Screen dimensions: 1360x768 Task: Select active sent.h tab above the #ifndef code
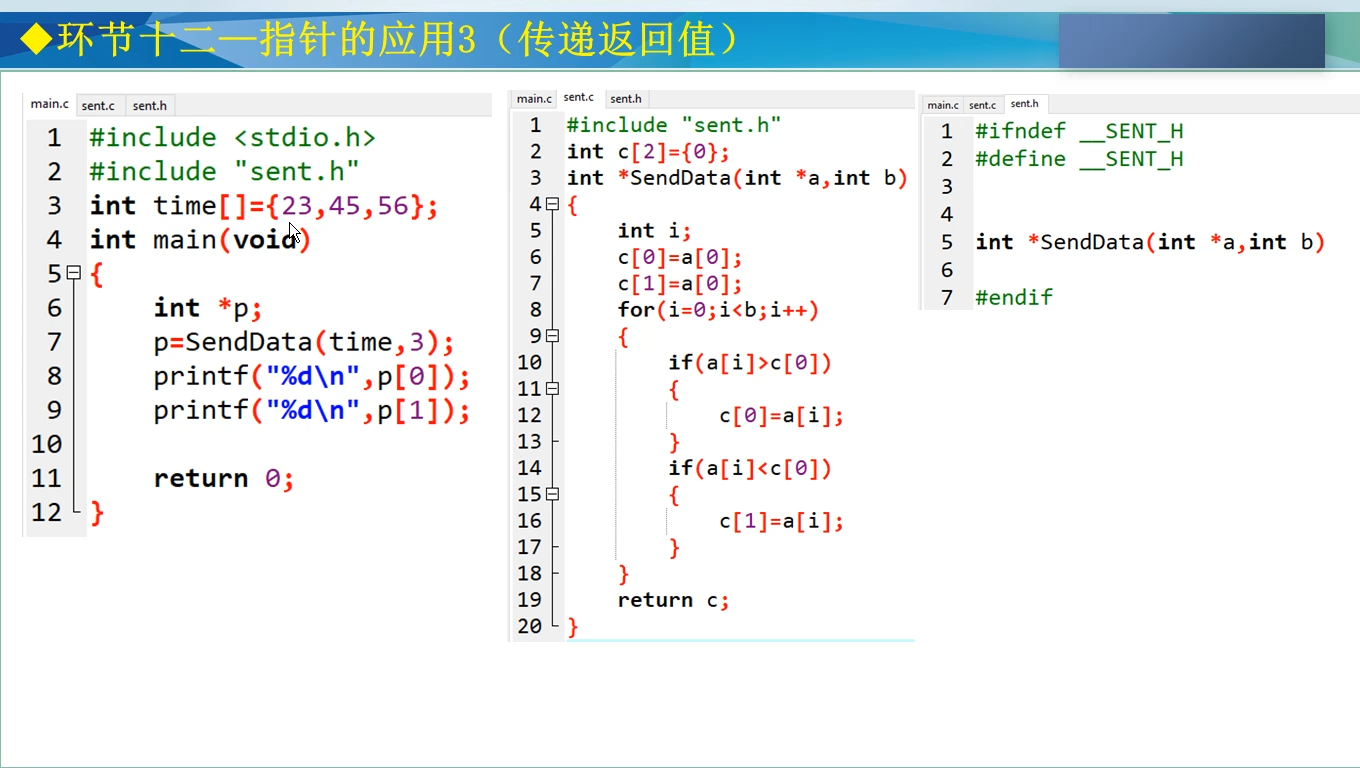1025,104
